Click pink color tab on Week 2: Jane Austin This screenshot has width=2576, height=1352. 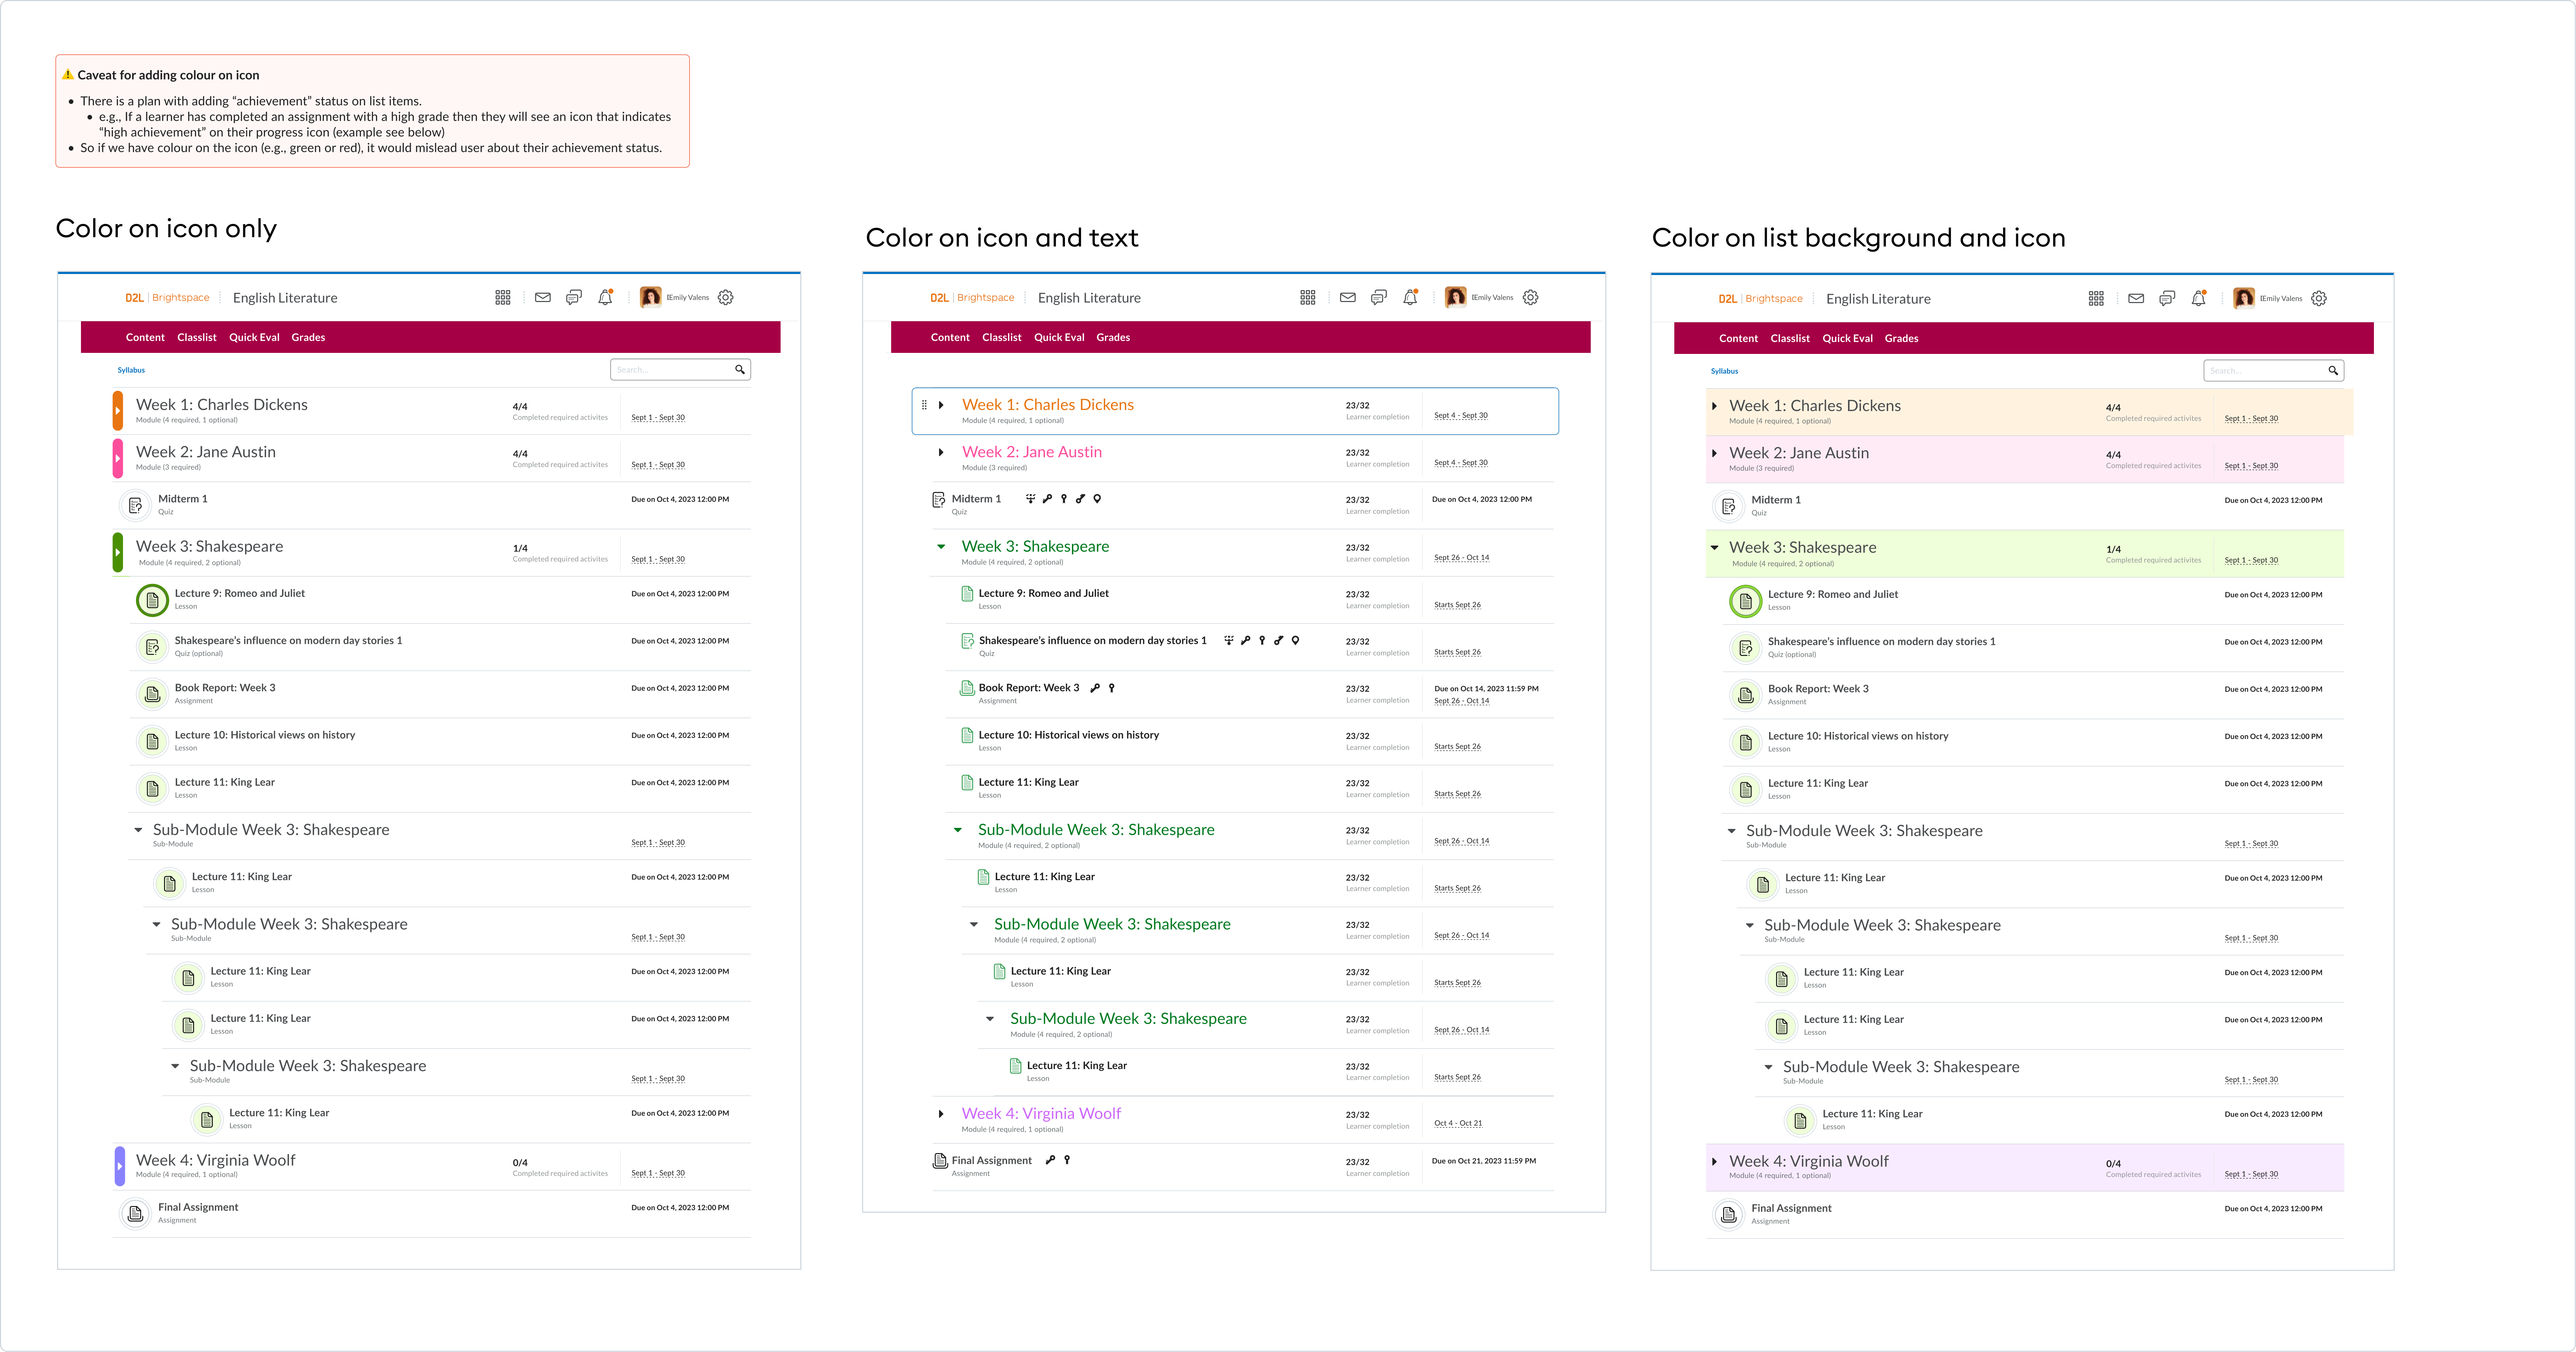(118, 458)
